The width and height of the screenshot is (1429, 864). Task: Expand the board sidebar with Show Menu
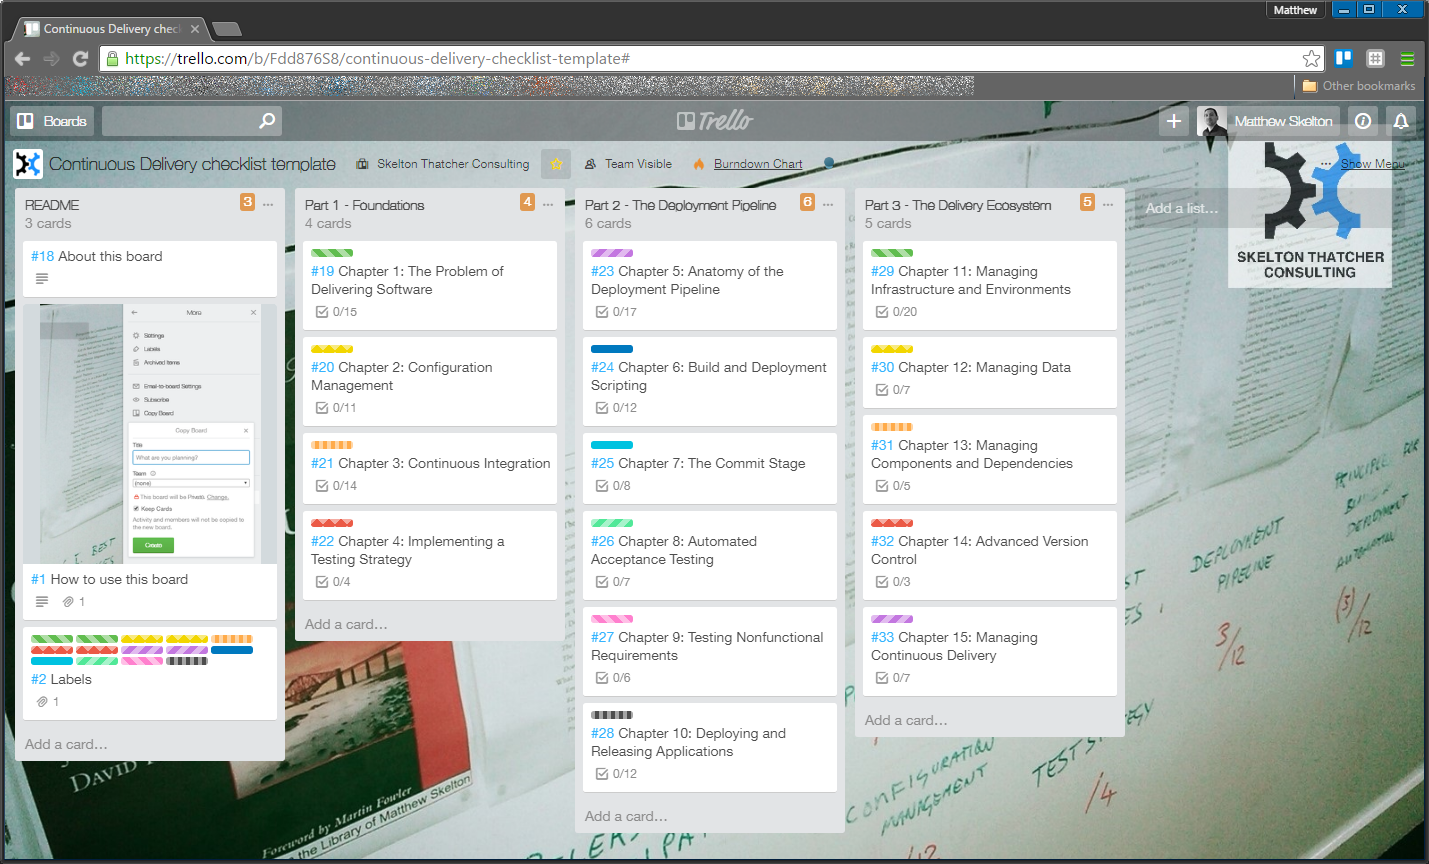[1363, 164]
